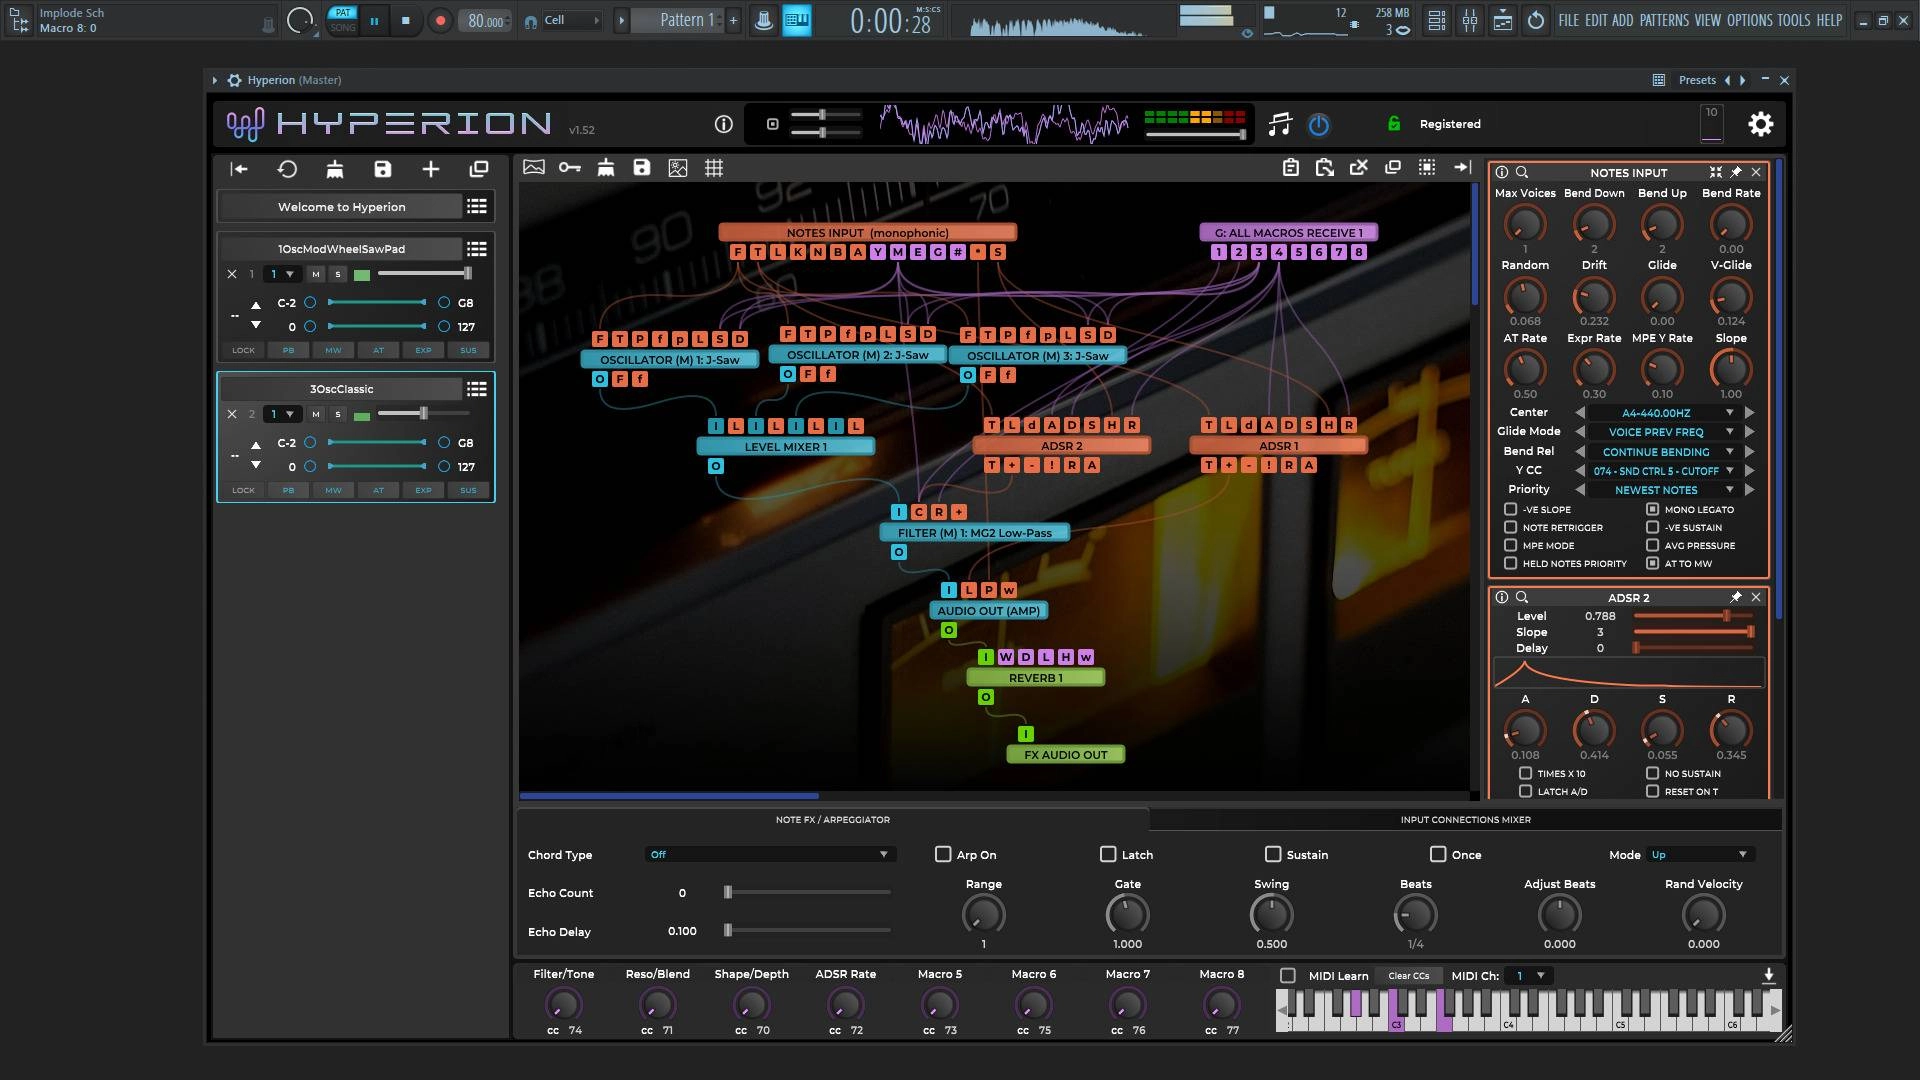Screen dimensions: 1920x1080
Task: Open the Glide Mode dropdown
Action: [1663, 432]
